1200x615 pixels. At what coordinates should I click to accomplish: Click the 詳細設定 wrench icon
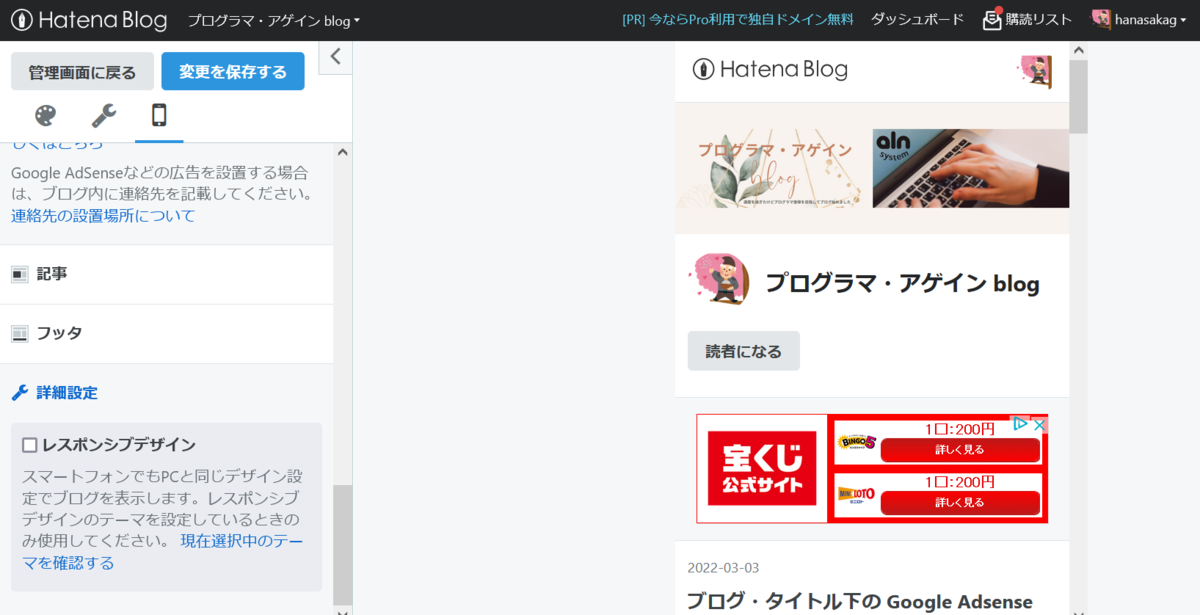[20, 393]
